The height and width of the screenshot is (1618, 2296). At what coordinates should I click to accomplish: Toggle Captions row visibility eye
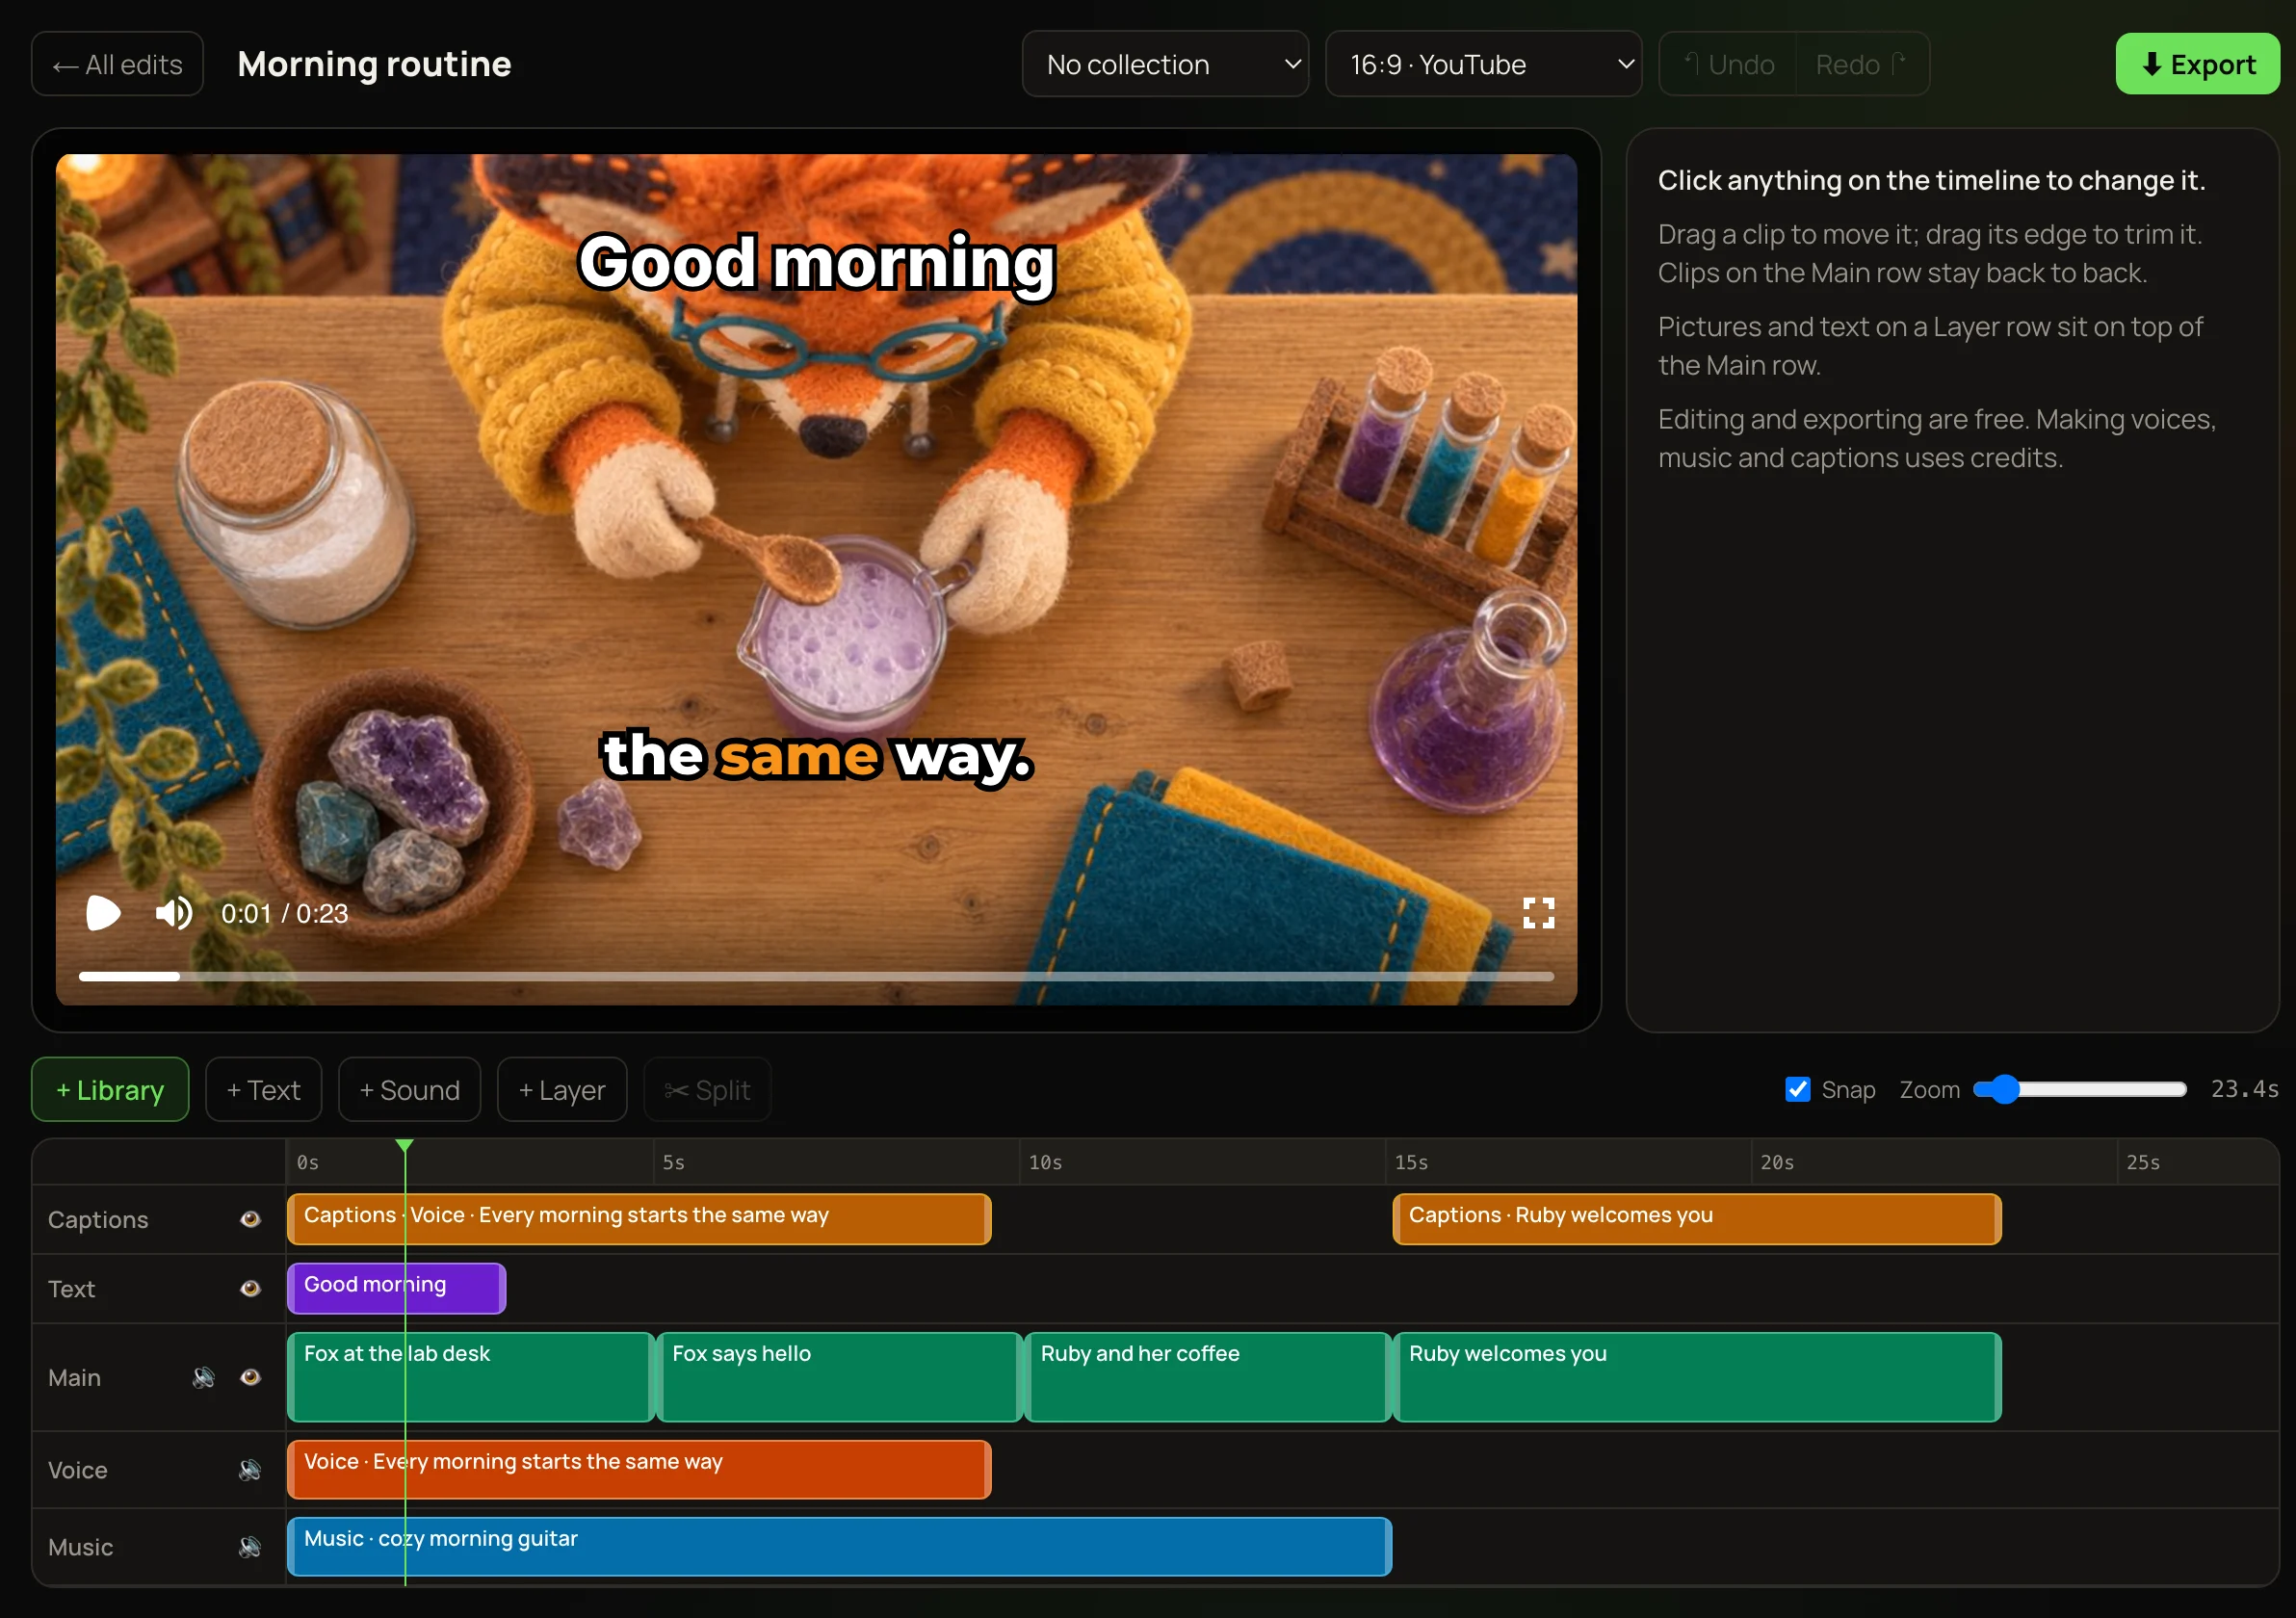point(250,1219)
